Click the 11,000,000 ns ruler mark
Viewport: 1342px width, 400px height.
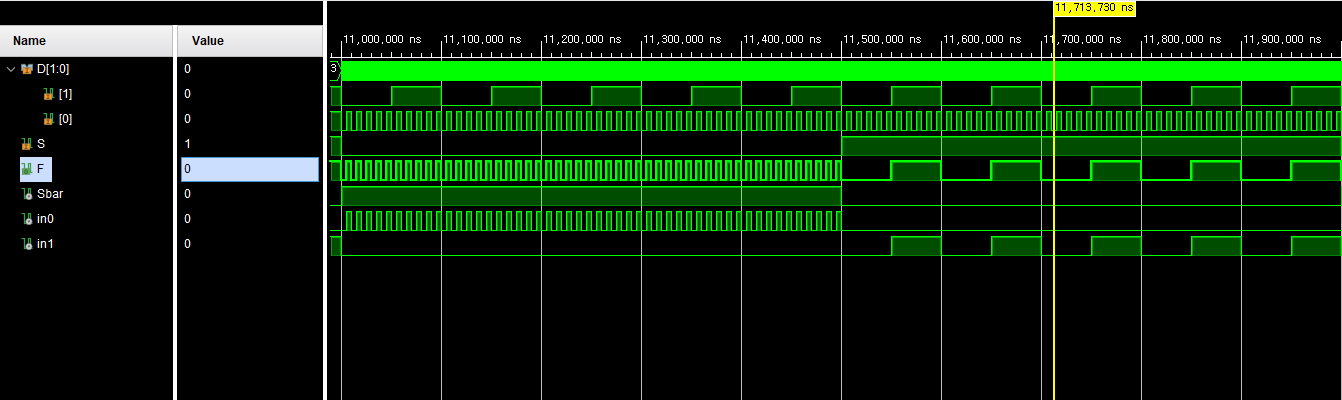pyautogui.click(x=382, y=39)
